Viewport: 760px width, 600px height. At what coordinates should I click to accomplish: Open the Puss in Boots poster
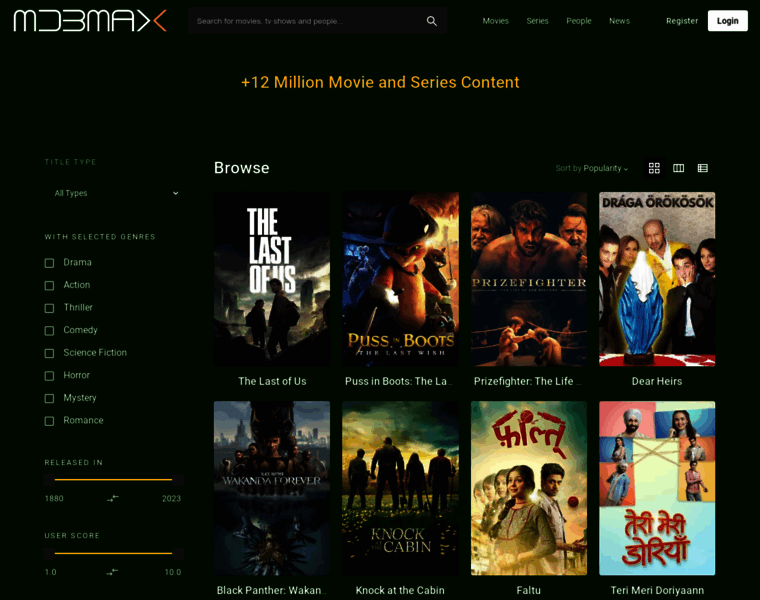coord(400,279)
